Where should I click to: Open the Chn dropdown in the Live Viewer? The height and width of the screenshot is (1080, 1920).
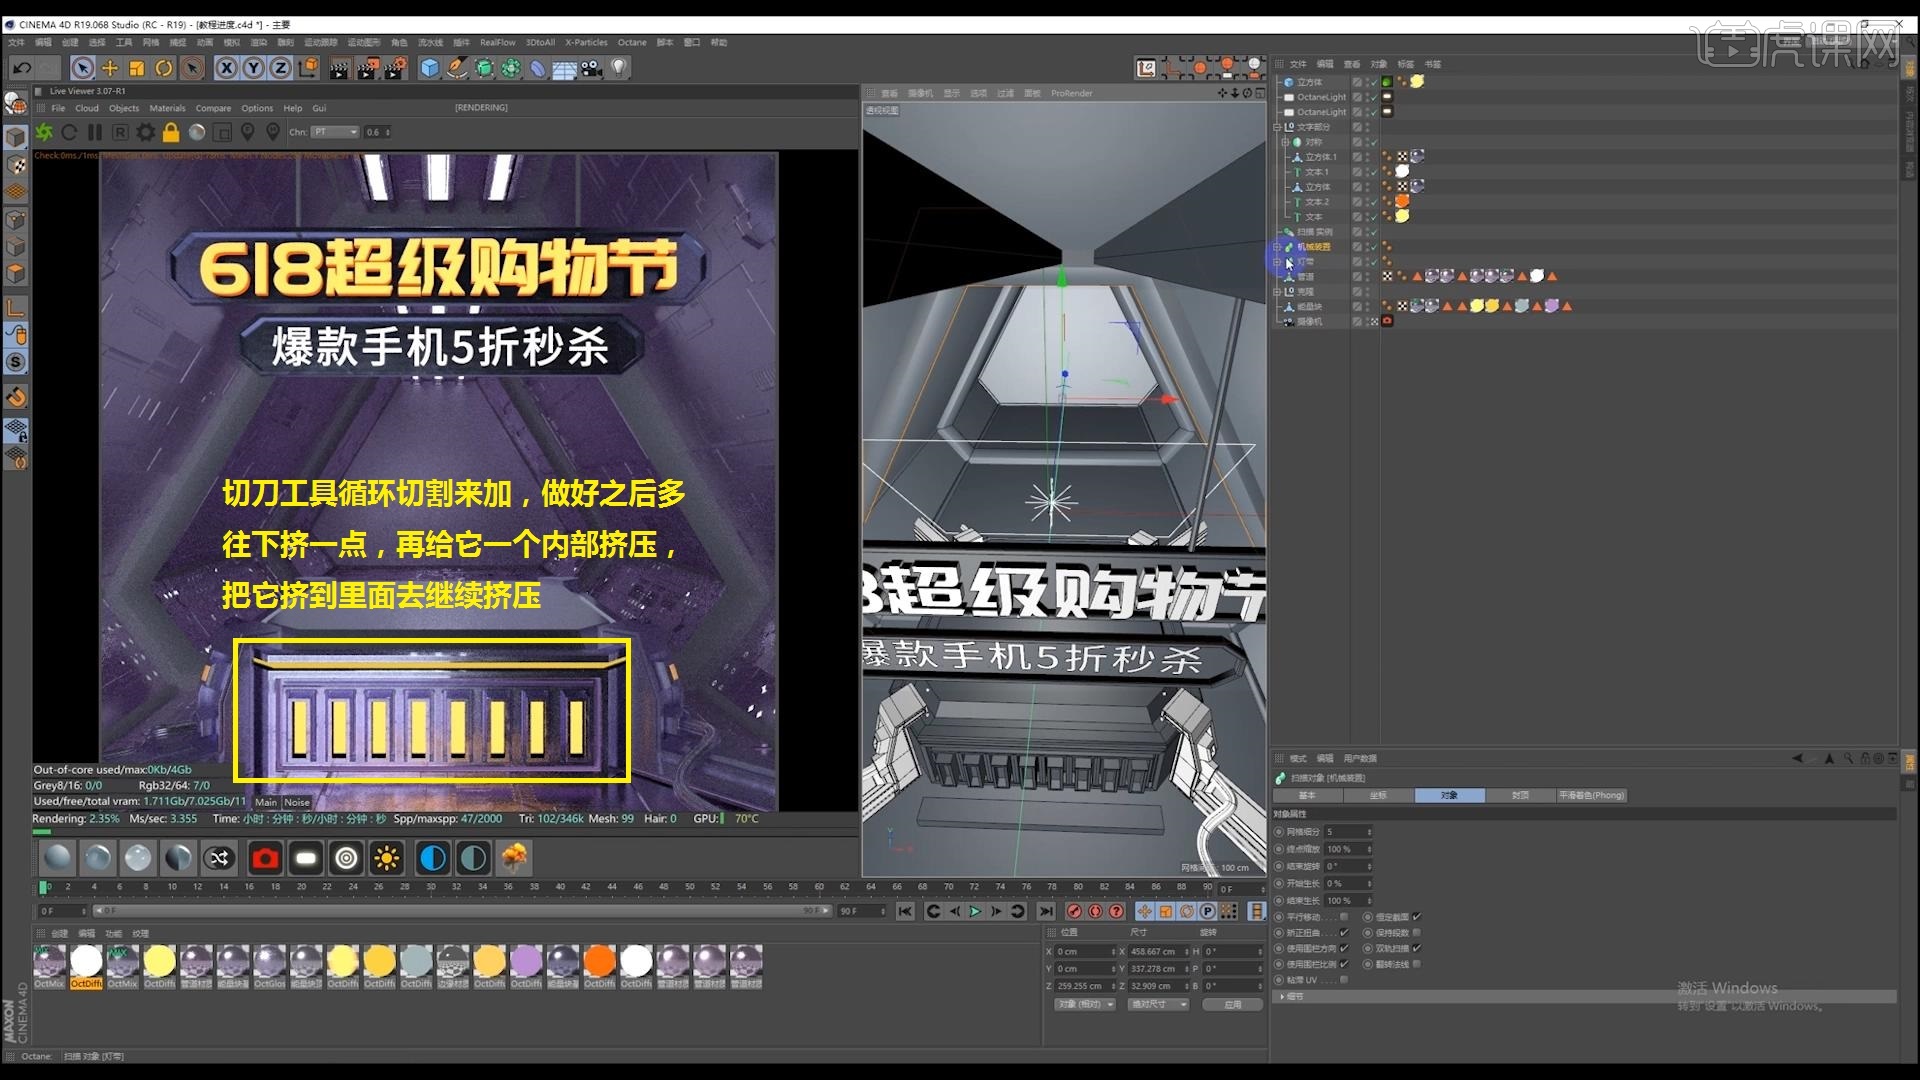(334, 131)
